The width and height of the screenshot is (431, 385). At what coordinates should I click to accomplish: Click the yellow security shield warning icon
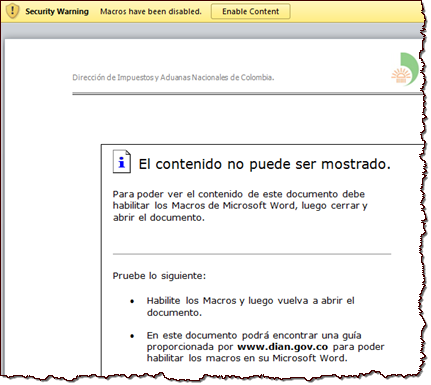tap(12, 11)
